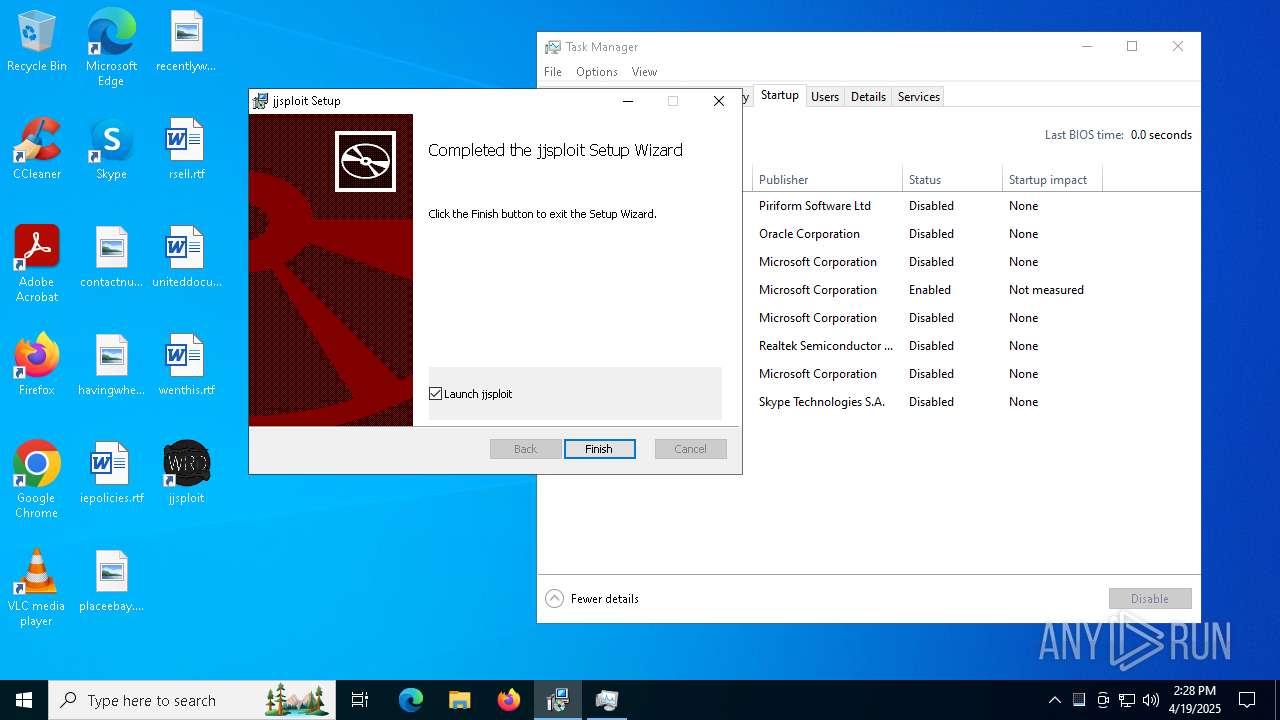Open File Explorer from the taskbar
Viewport: 1280px width, 720px height.
(459, 700)
